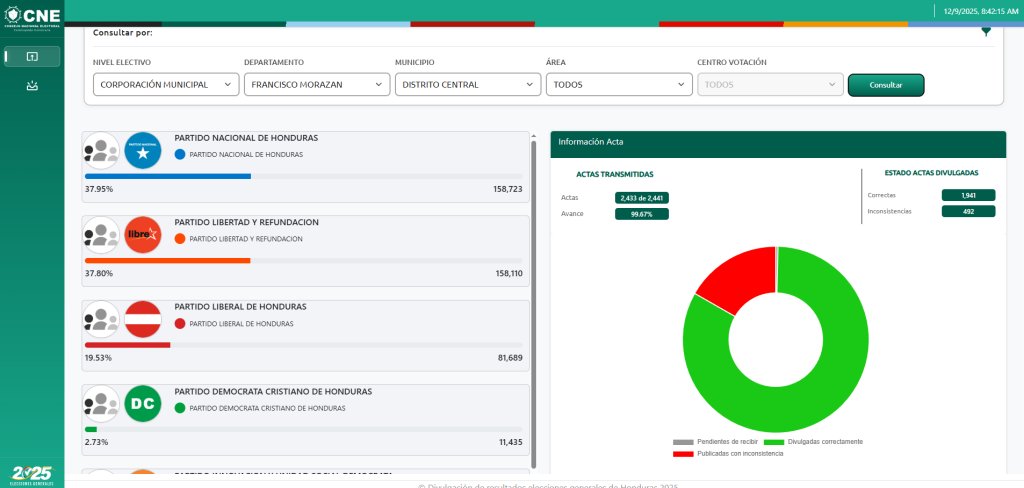Click the party results list scrollbar
The image size is (1024, 488).
534,300
